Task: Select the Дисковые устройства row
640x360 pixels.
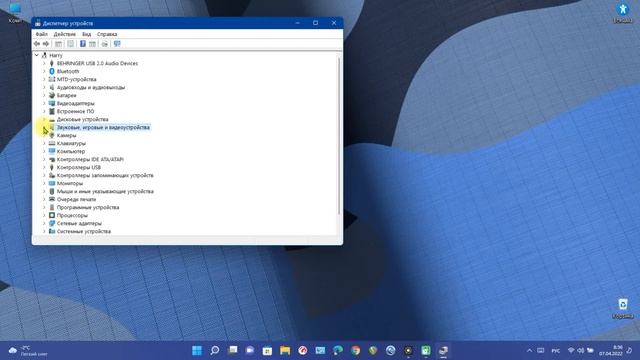Action: [x=82, y=119]
